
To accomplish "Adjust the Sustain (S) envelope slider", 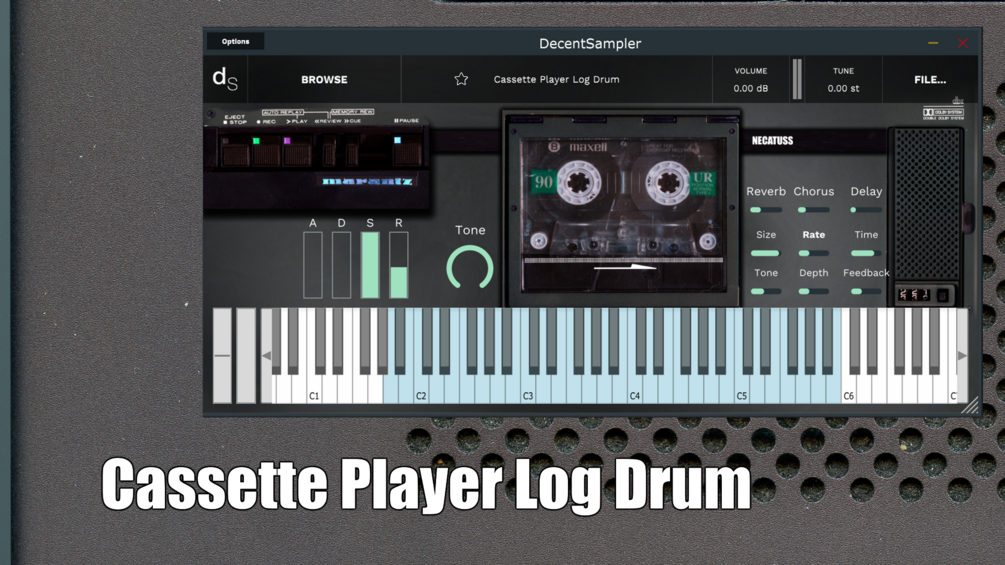I will click(370, 265).
